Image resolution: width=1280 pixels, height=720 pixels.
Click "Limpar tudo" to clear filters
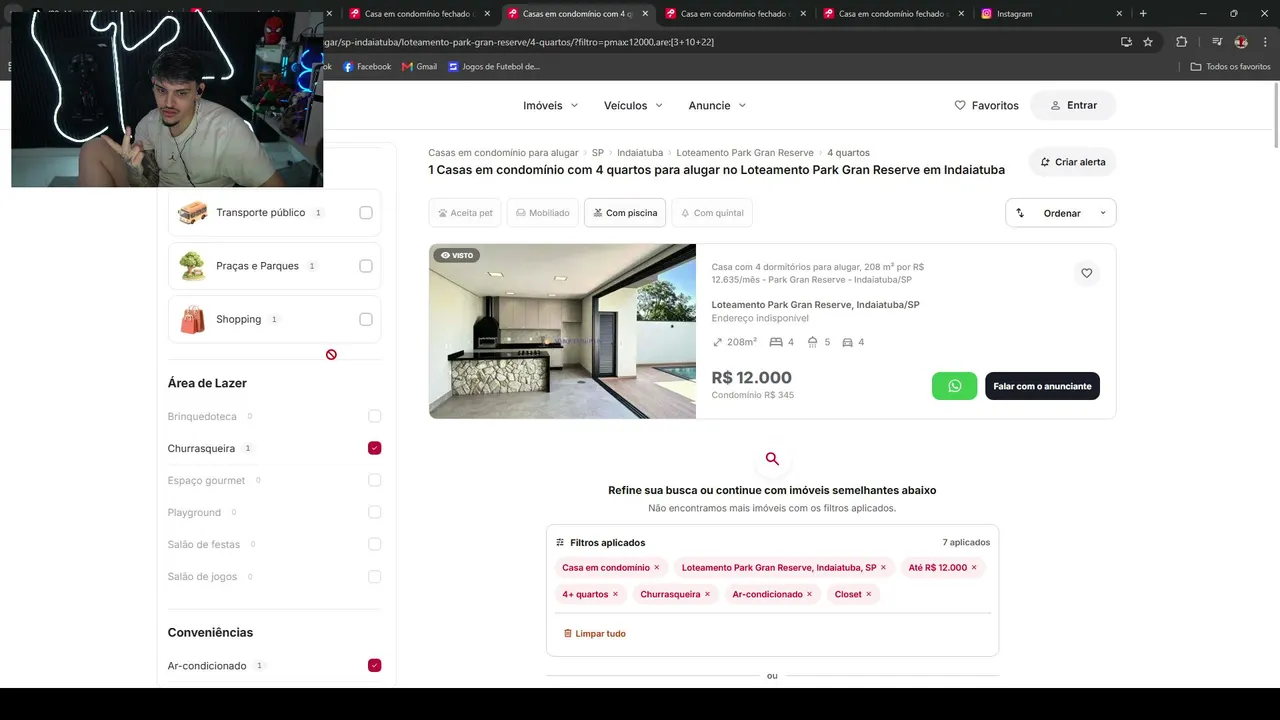click(x=594, y=634)
